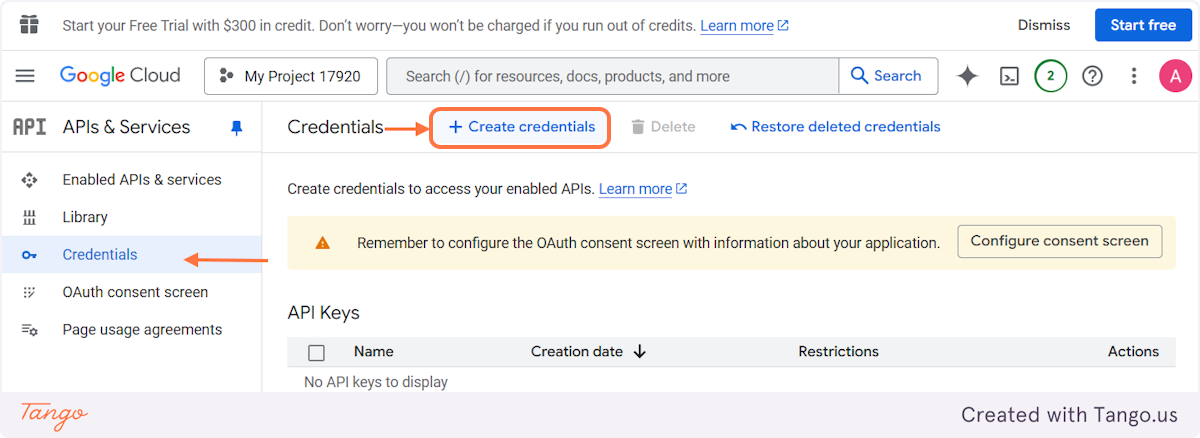Pin APIs & Services with pin icon
Viewport: 1200px width, 438px height.
(x=237, y=128)
